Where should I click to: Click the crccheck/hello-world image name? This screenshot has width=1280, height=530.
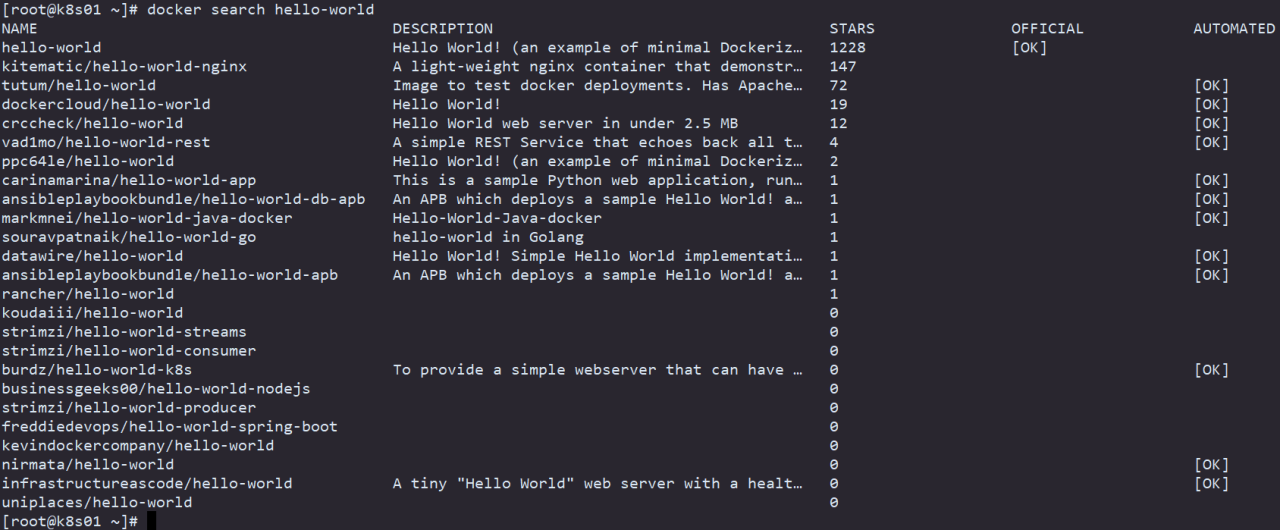92,124
